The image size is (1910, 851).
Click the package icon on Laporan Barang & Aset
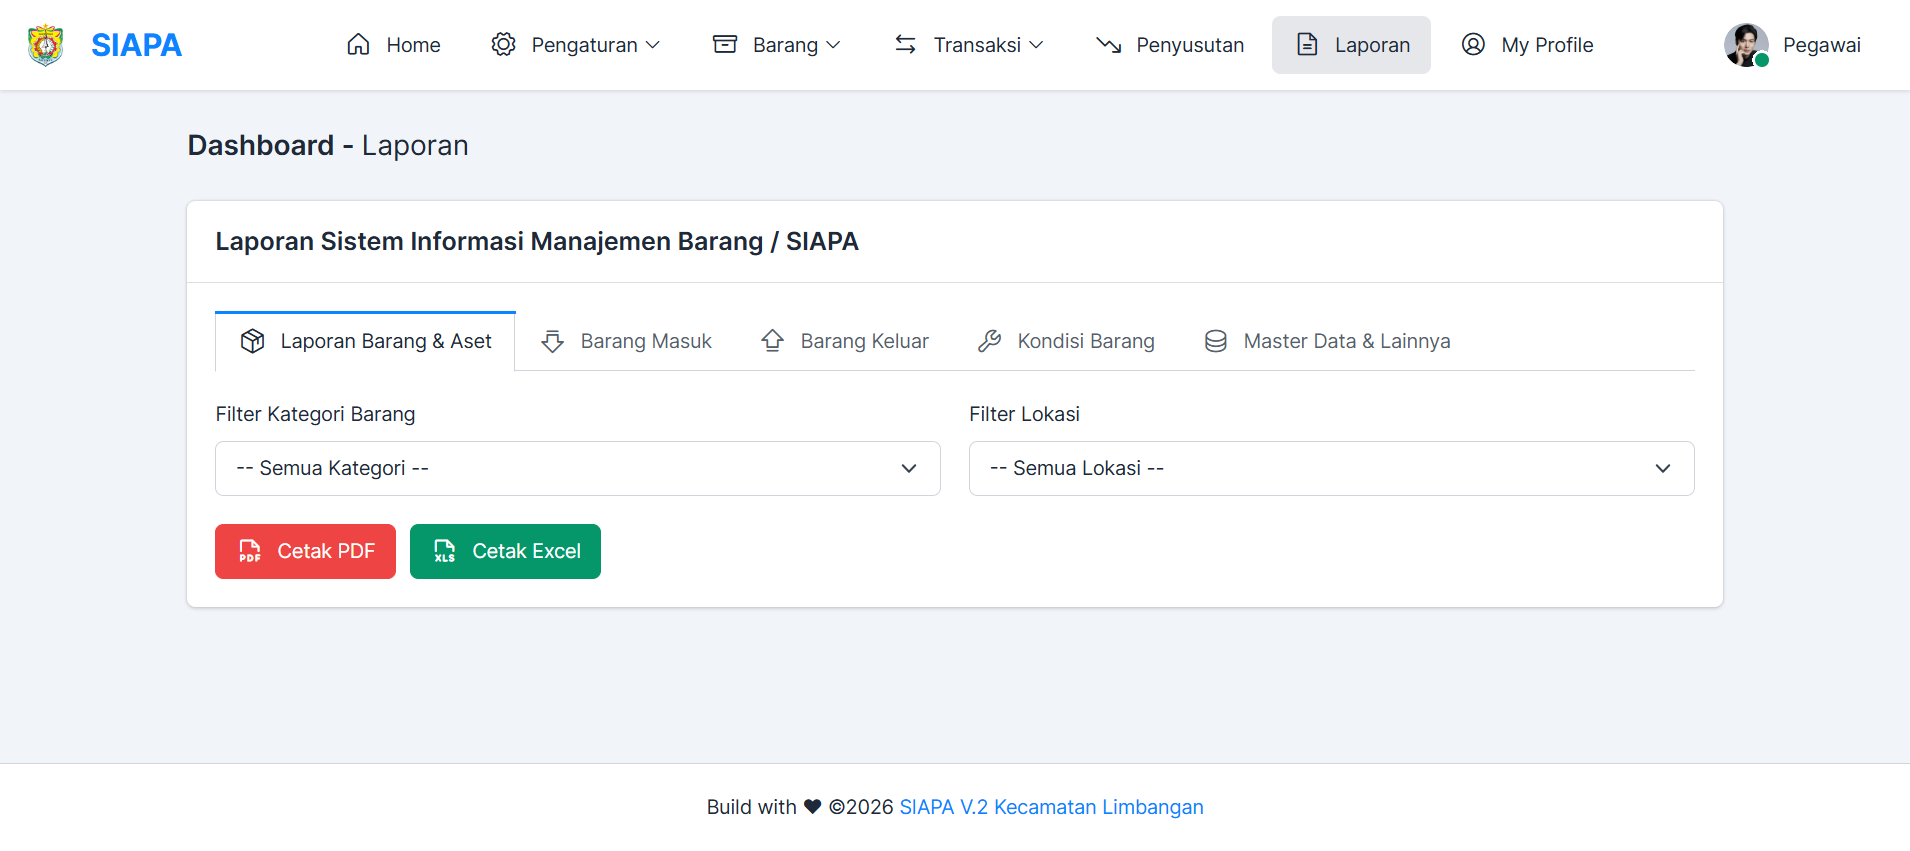[x=253, y=341]
